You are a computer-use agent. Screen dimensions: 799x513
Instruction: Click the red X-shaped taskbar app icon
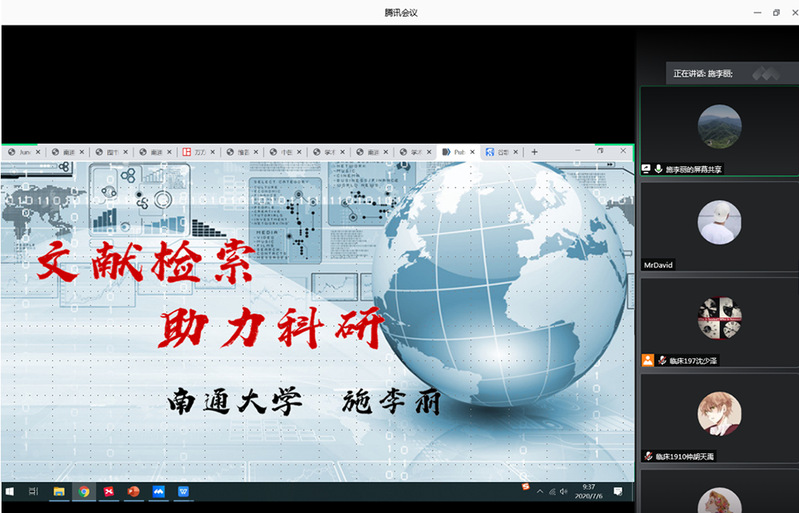click(109, 492)
